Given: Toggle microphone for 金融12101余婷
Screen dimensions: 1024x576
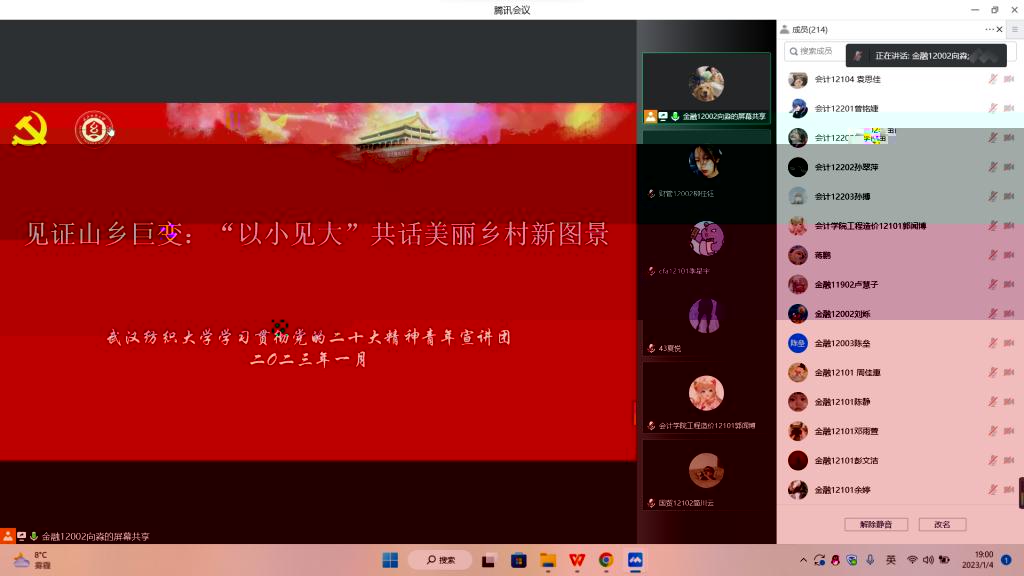Looking at the screenshot, I should click(x=993, y=490).
